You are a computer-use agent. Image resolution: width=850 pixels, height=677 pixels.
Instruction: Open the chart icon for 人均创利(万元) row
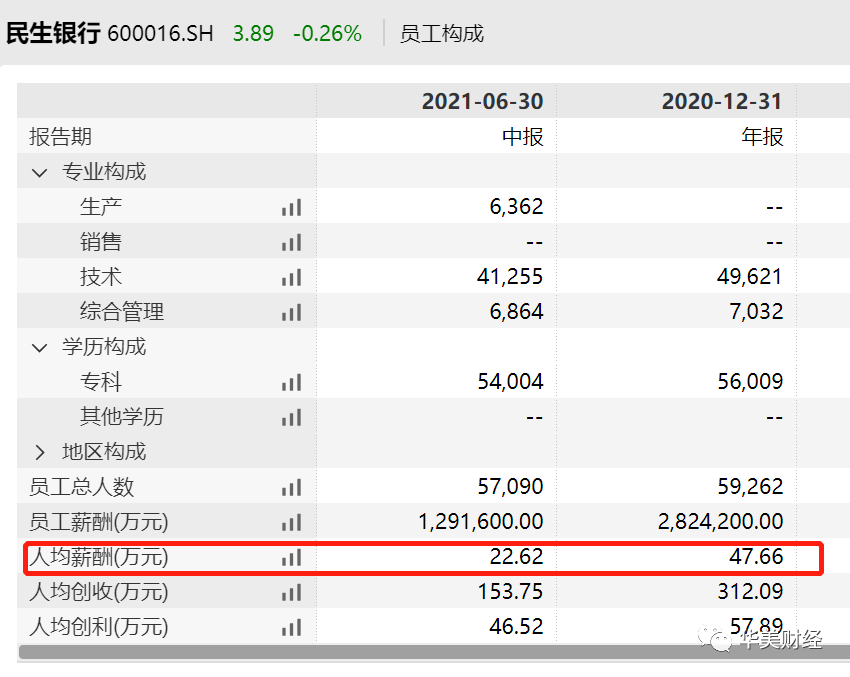coord(291,627)
